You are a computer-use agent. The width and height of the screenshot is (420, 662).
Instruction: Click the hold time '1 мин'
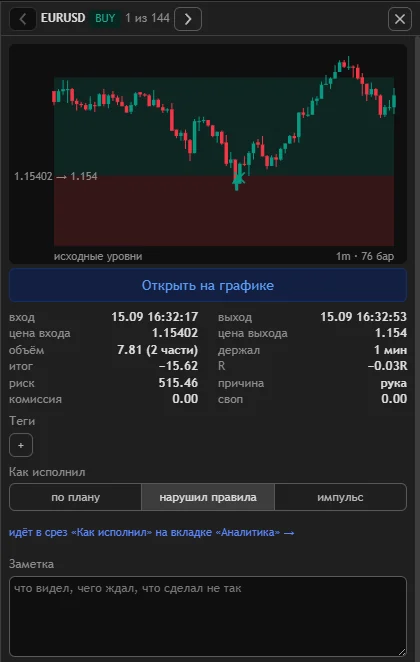pos(390,350)
